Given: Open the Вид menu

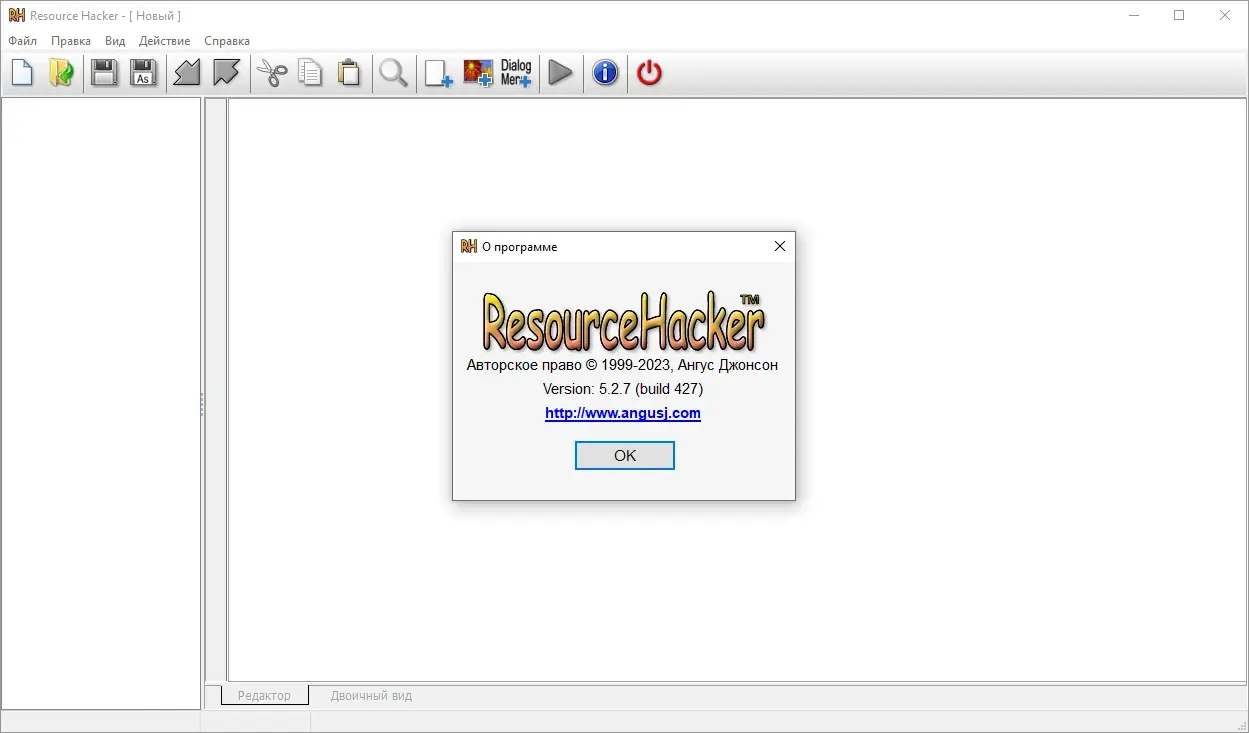Looking at the screenshot, I should click(115, 41).
